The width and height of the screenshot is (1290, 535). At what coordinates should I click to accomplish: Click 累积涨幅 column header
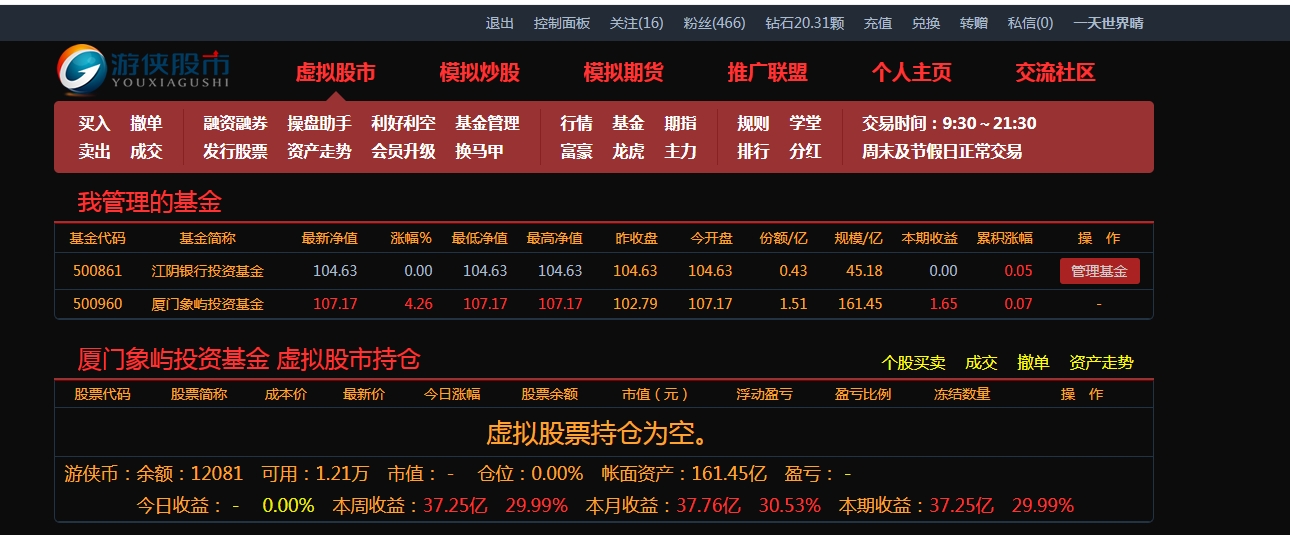click(1005, 239)
